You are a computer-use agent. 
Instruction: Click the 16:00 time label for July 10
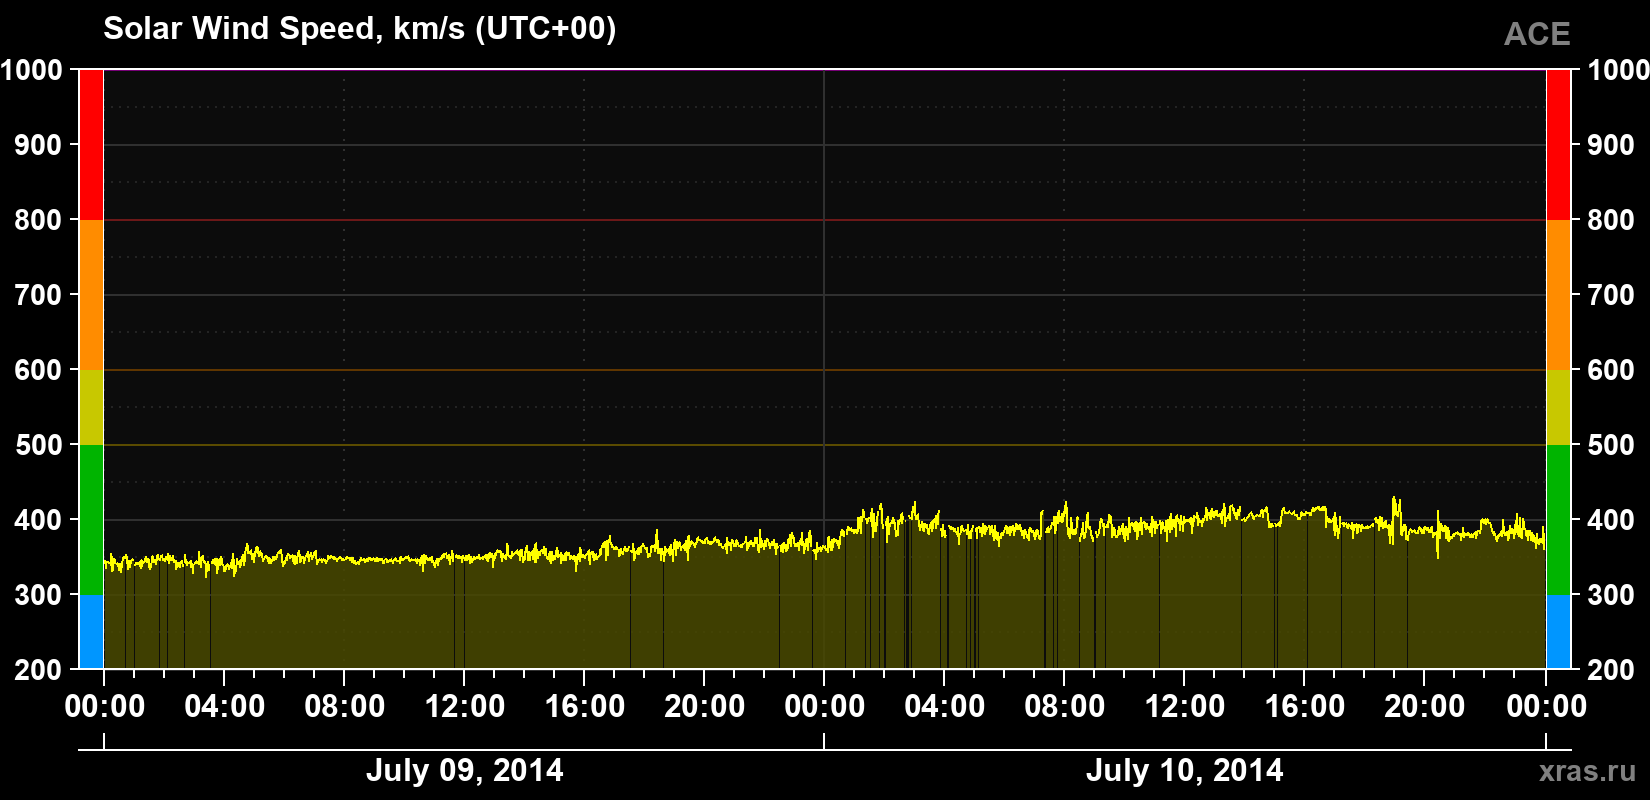1304,707
